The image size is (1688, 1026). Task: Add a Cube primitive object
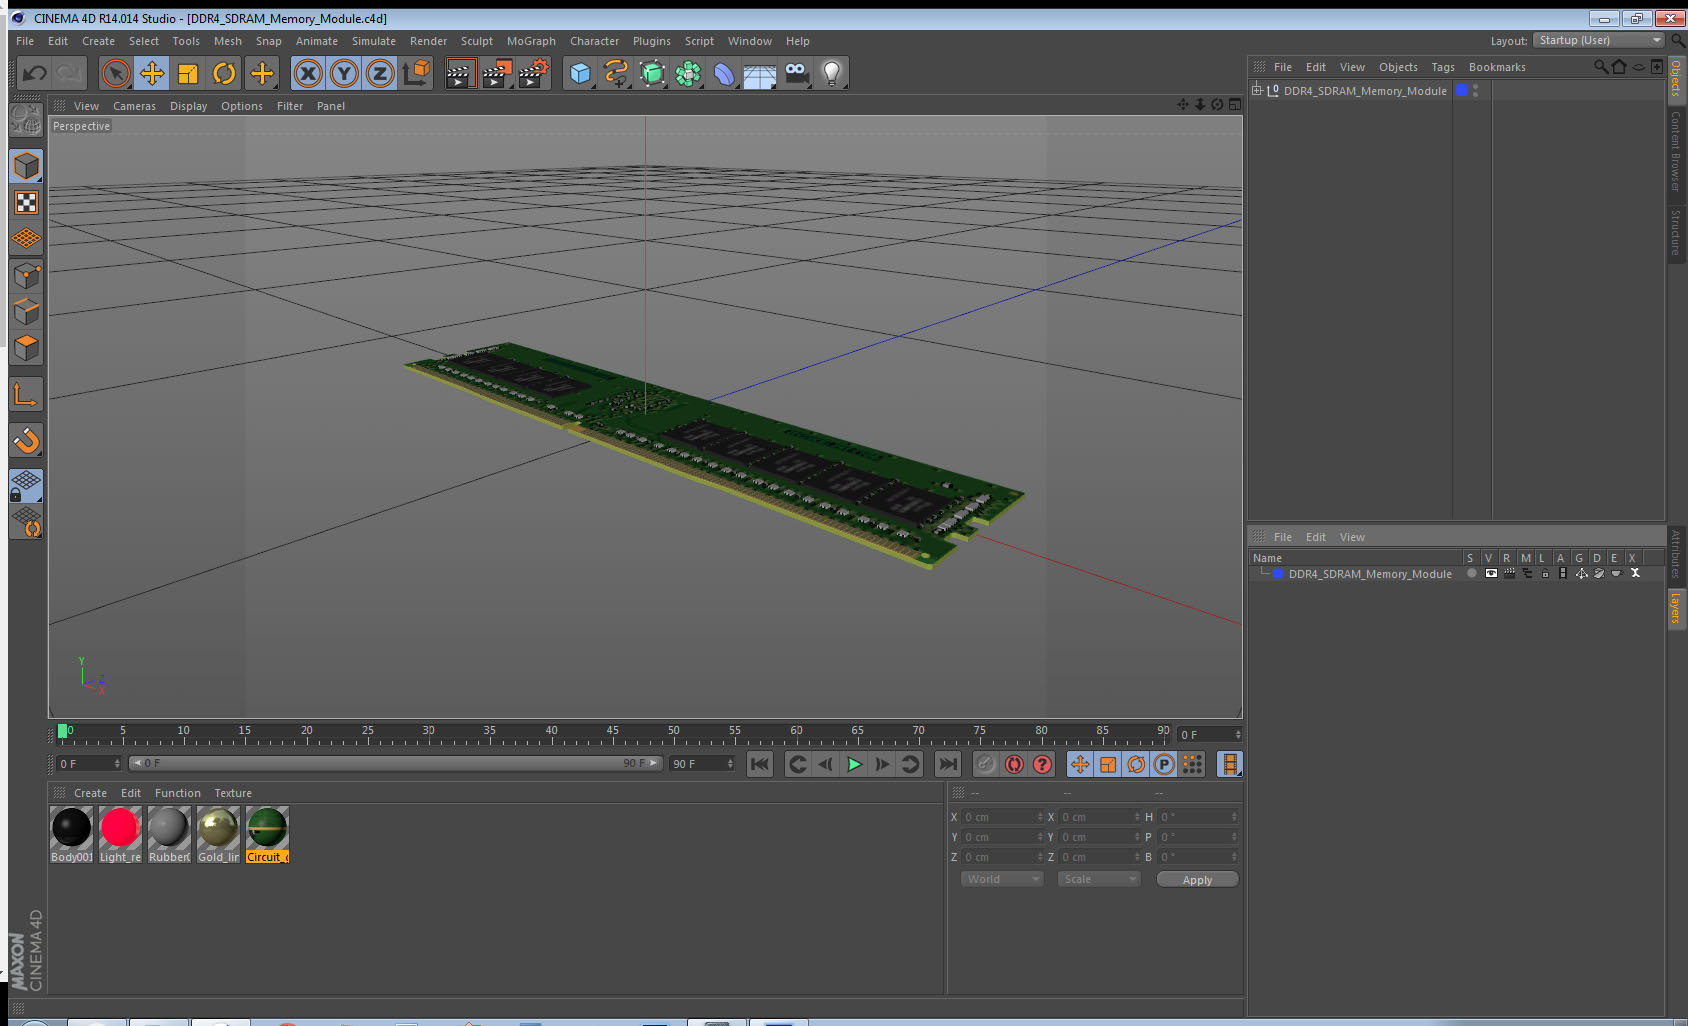tap(580, 73)
